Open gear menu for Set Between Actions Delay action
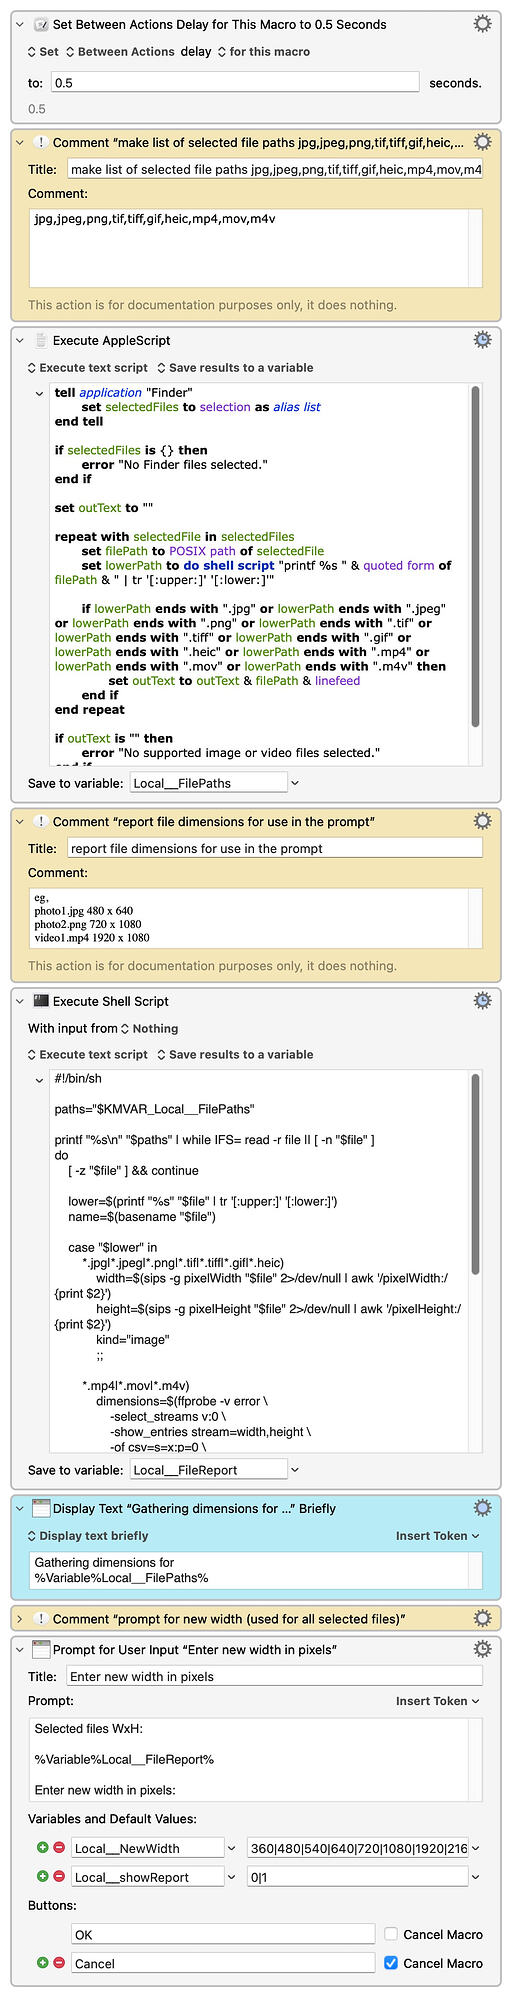The image size is (512, 2000). coord(482,24)
